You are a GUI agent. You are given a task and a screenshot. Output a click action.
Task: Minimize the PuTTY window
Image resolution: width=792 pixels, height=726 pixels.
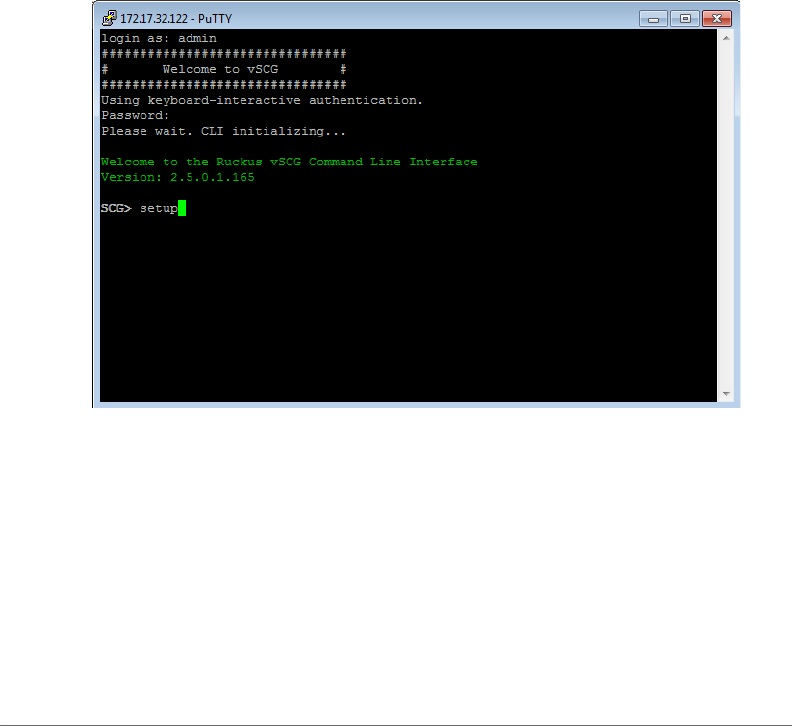653,19
